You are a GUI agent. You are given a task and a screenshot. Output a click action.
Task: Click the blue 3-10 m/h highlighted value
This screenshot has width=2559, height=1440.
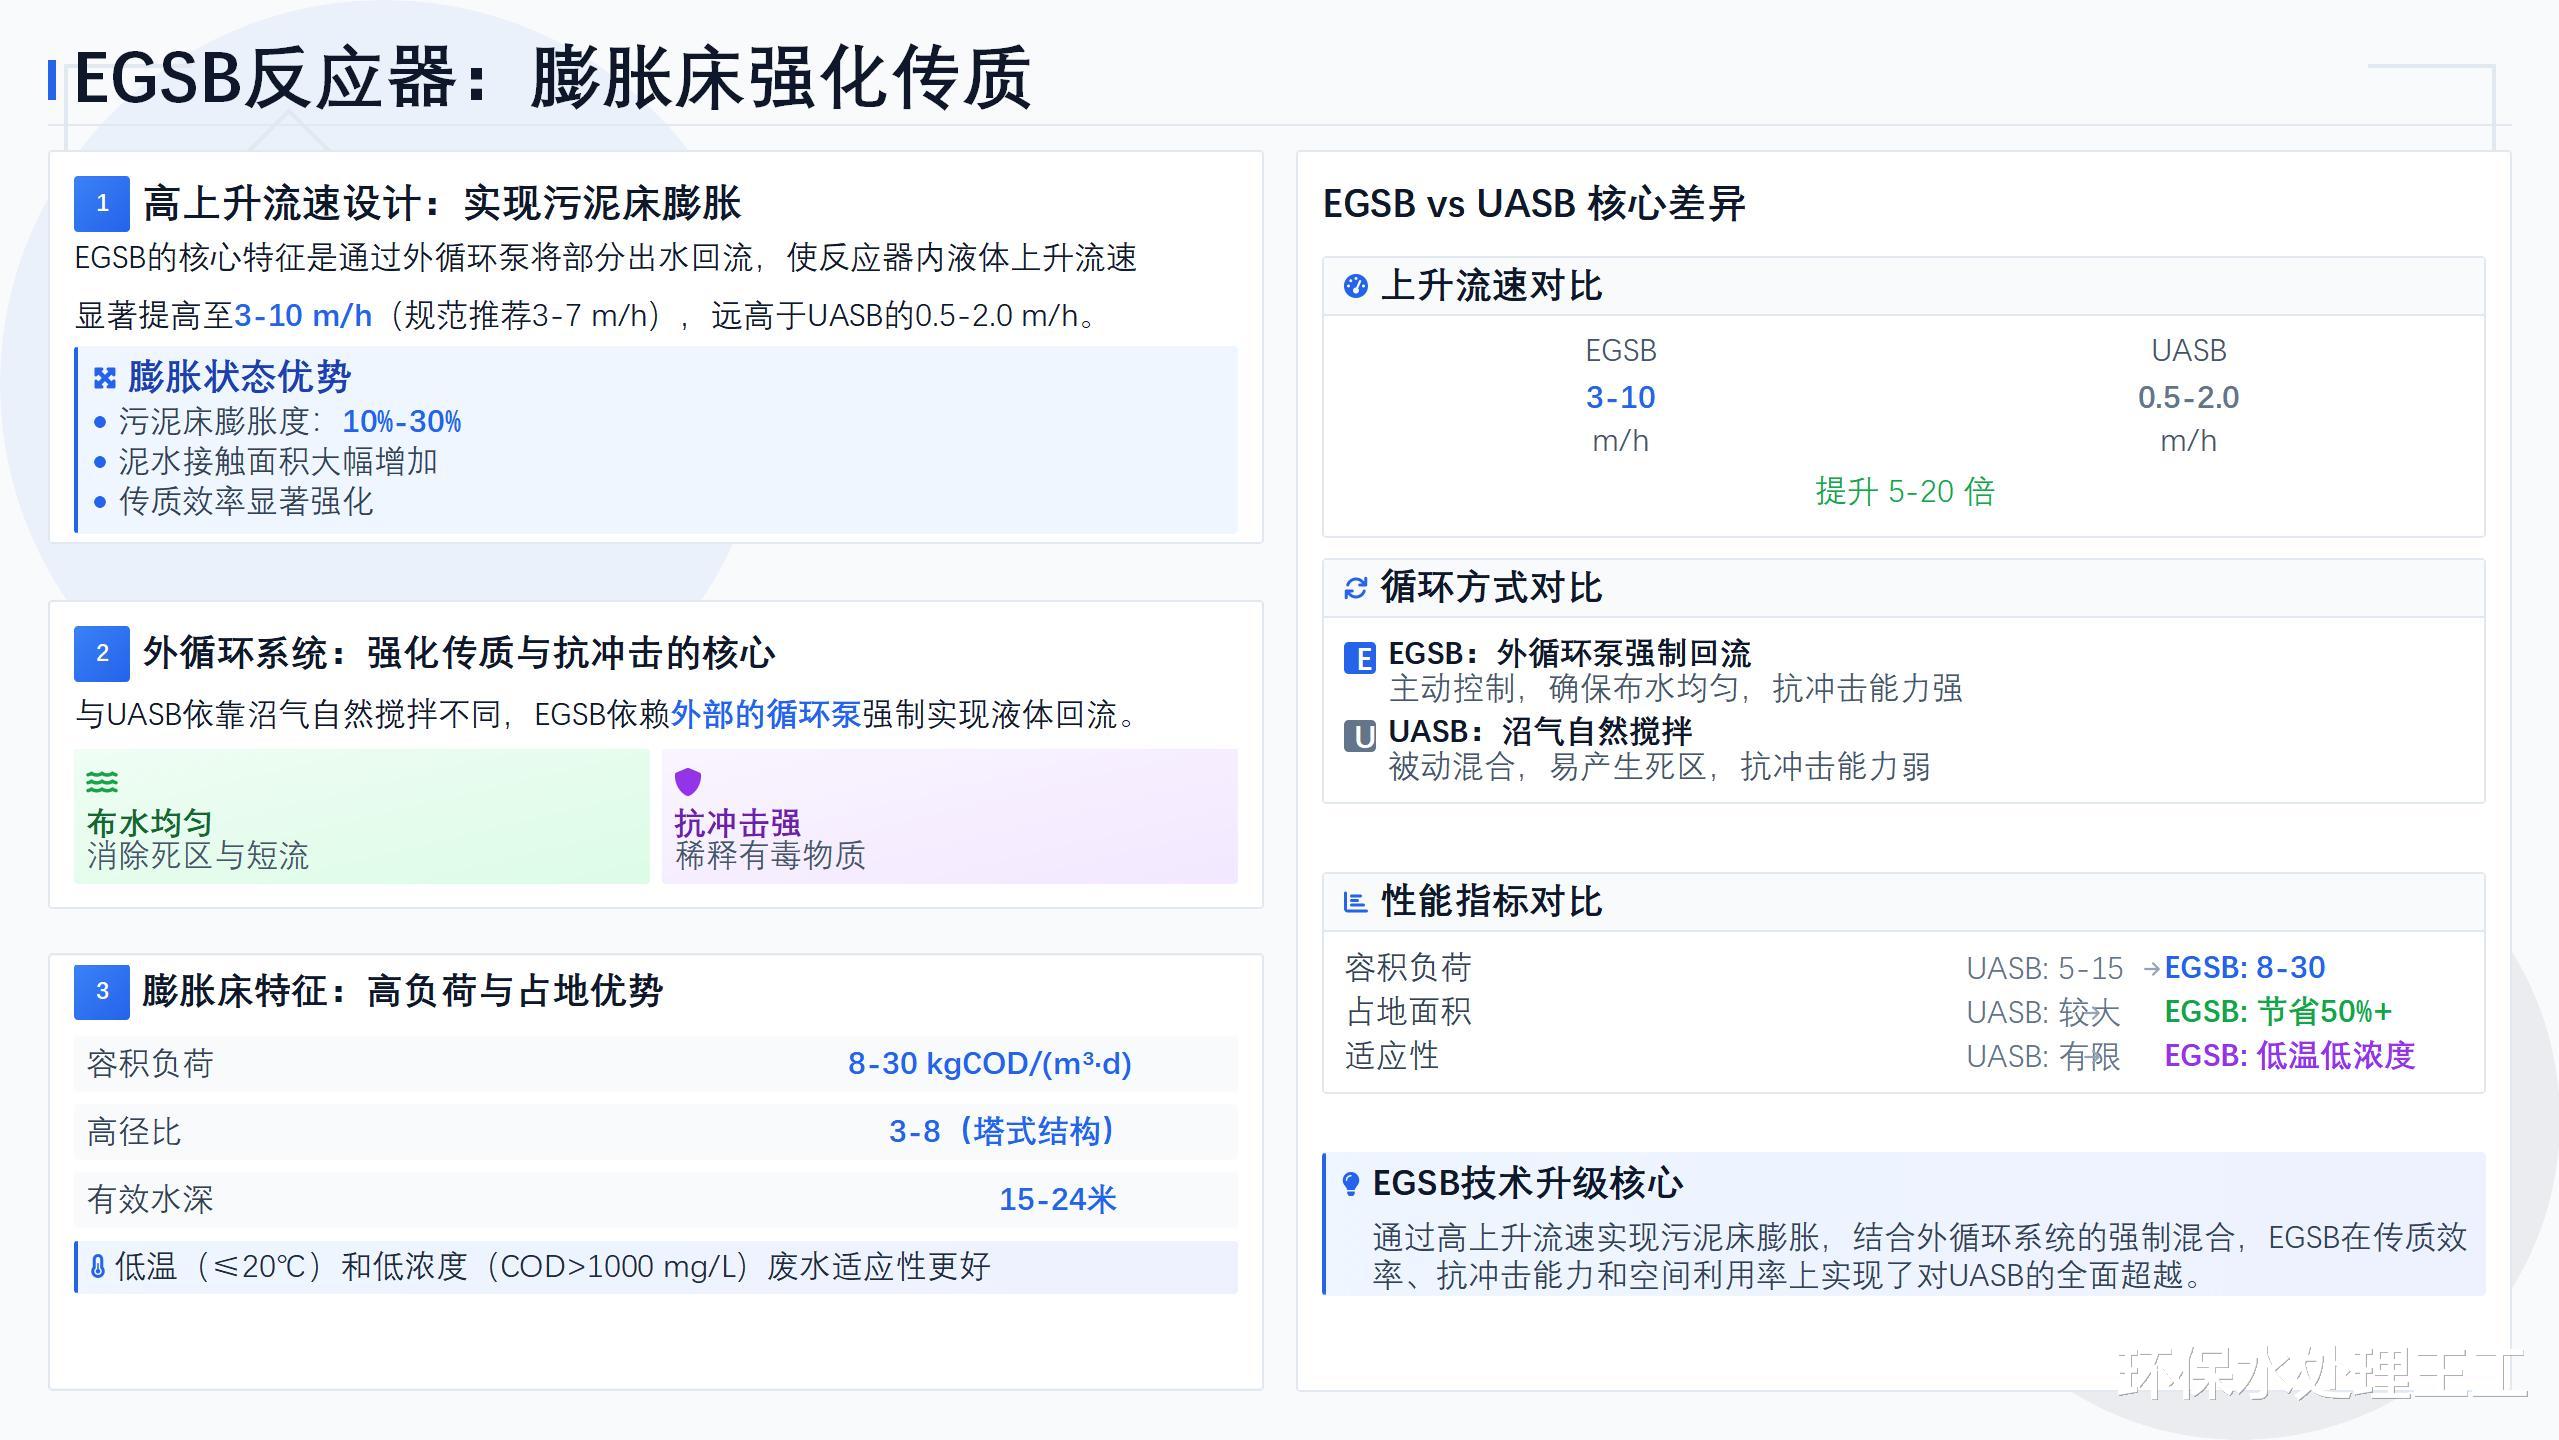click(x=303, y=316)
